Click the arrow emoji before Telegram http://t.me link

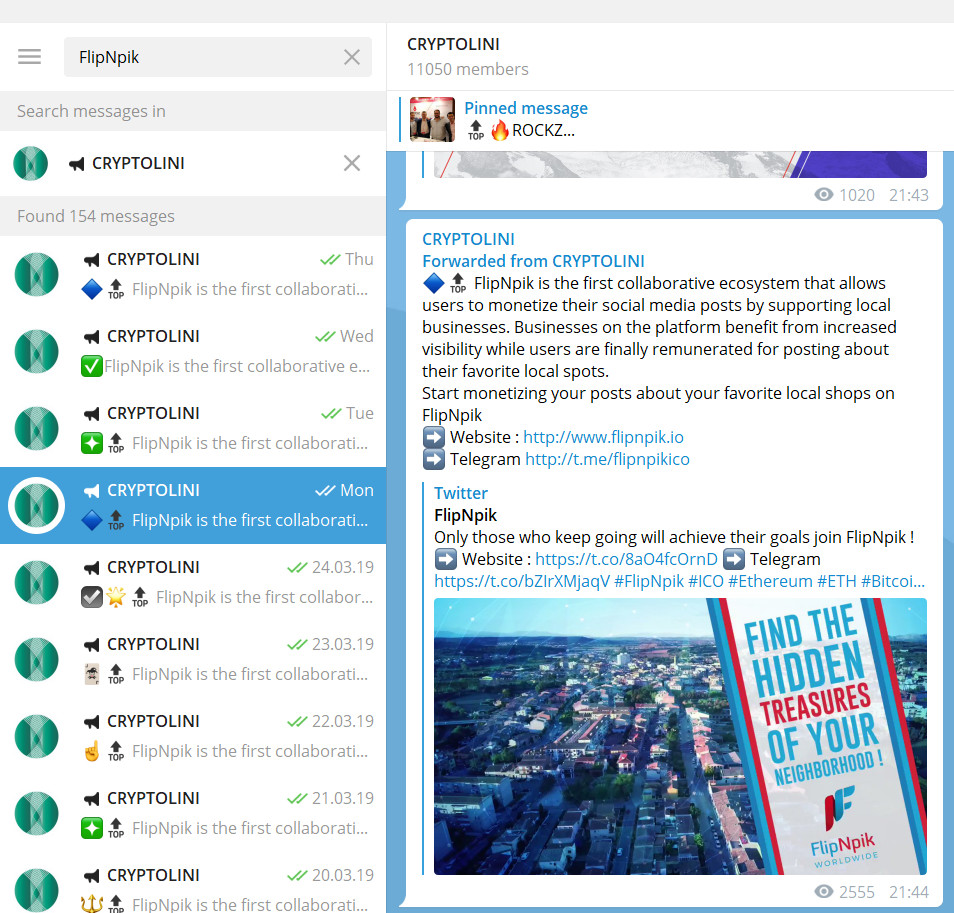tap(433, 459)
